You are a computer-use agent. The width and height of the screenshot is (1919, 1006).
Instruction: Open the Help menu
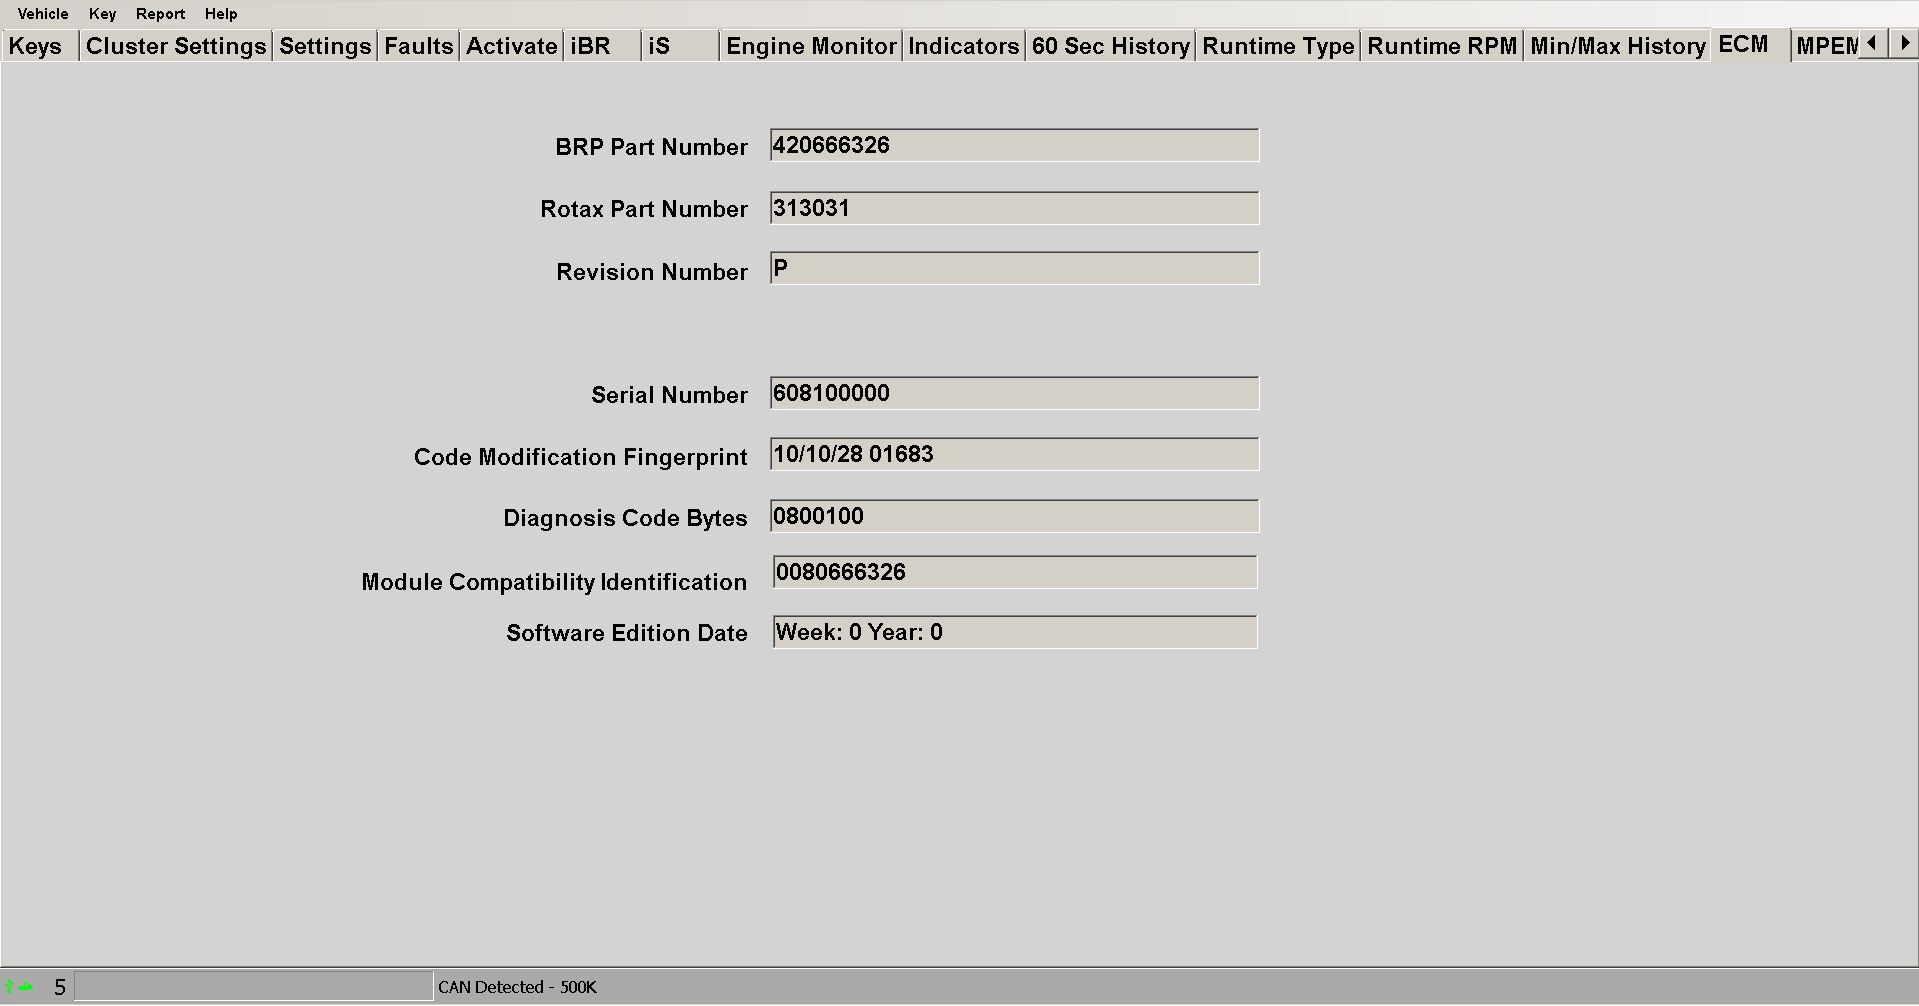pos(221,14)
